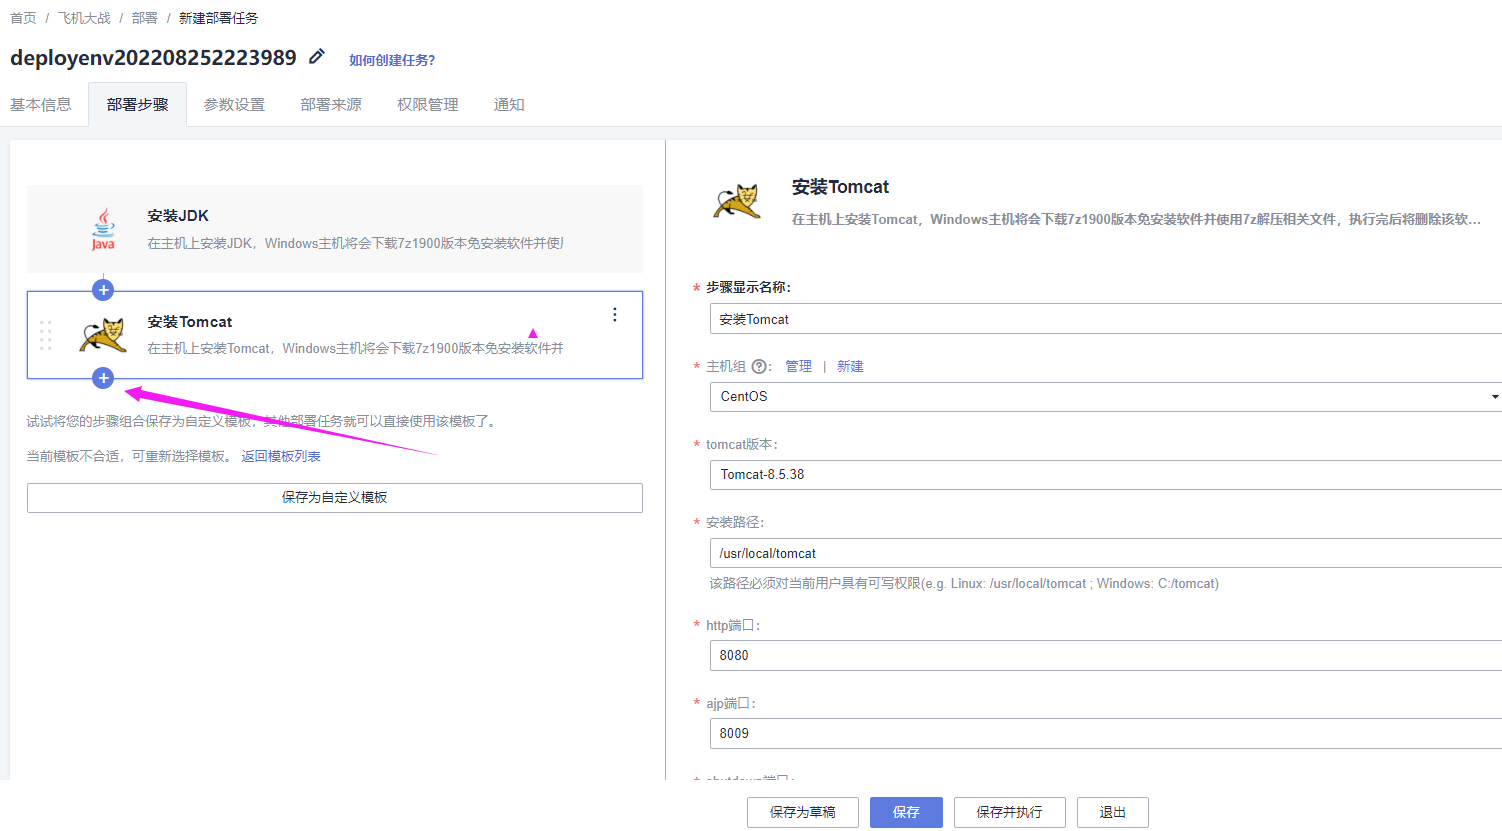
Task: Click 返回模板列表 link
Action: click(281, 456)
